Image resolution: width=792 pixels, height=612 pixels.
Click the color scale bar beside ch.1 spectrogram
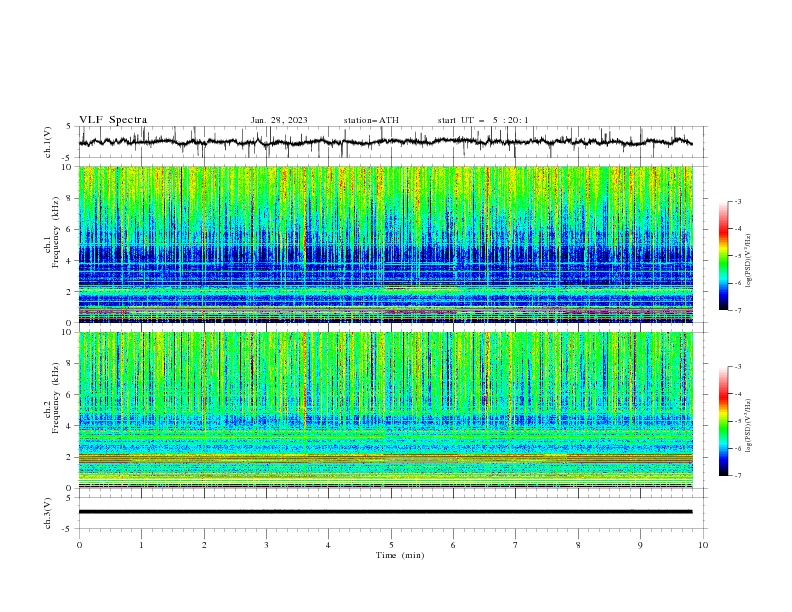(x=723, y=256)
